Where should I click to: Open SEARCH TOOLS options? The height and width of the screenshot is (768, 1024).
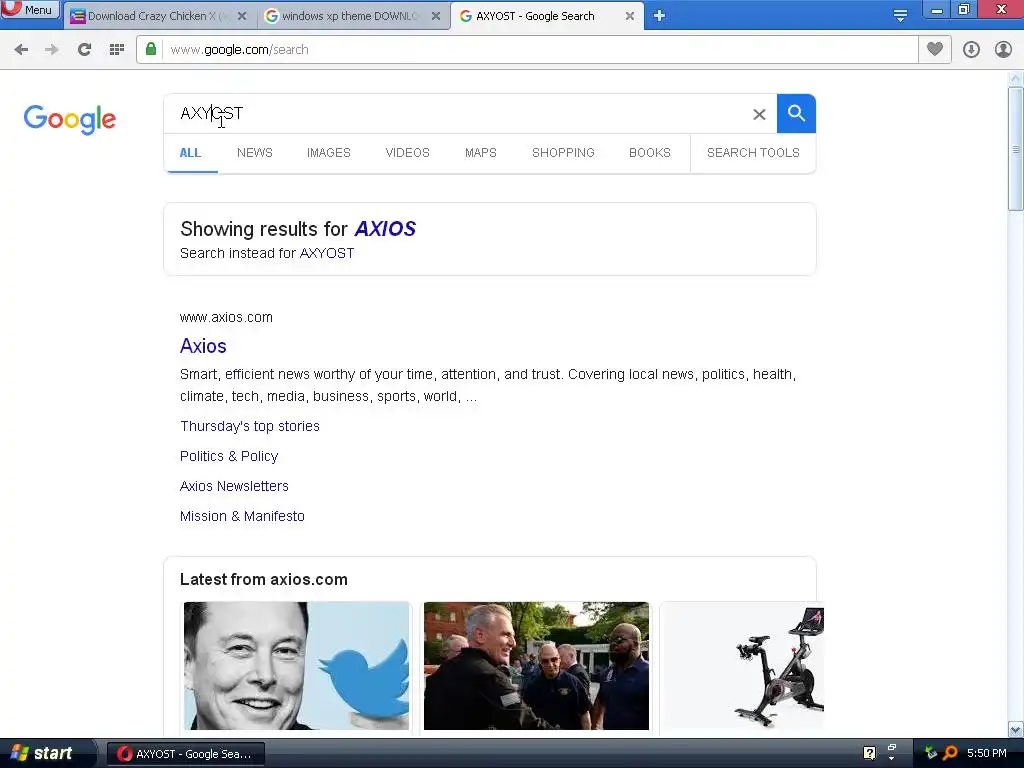pyautogui.click(x=753, y=153)
